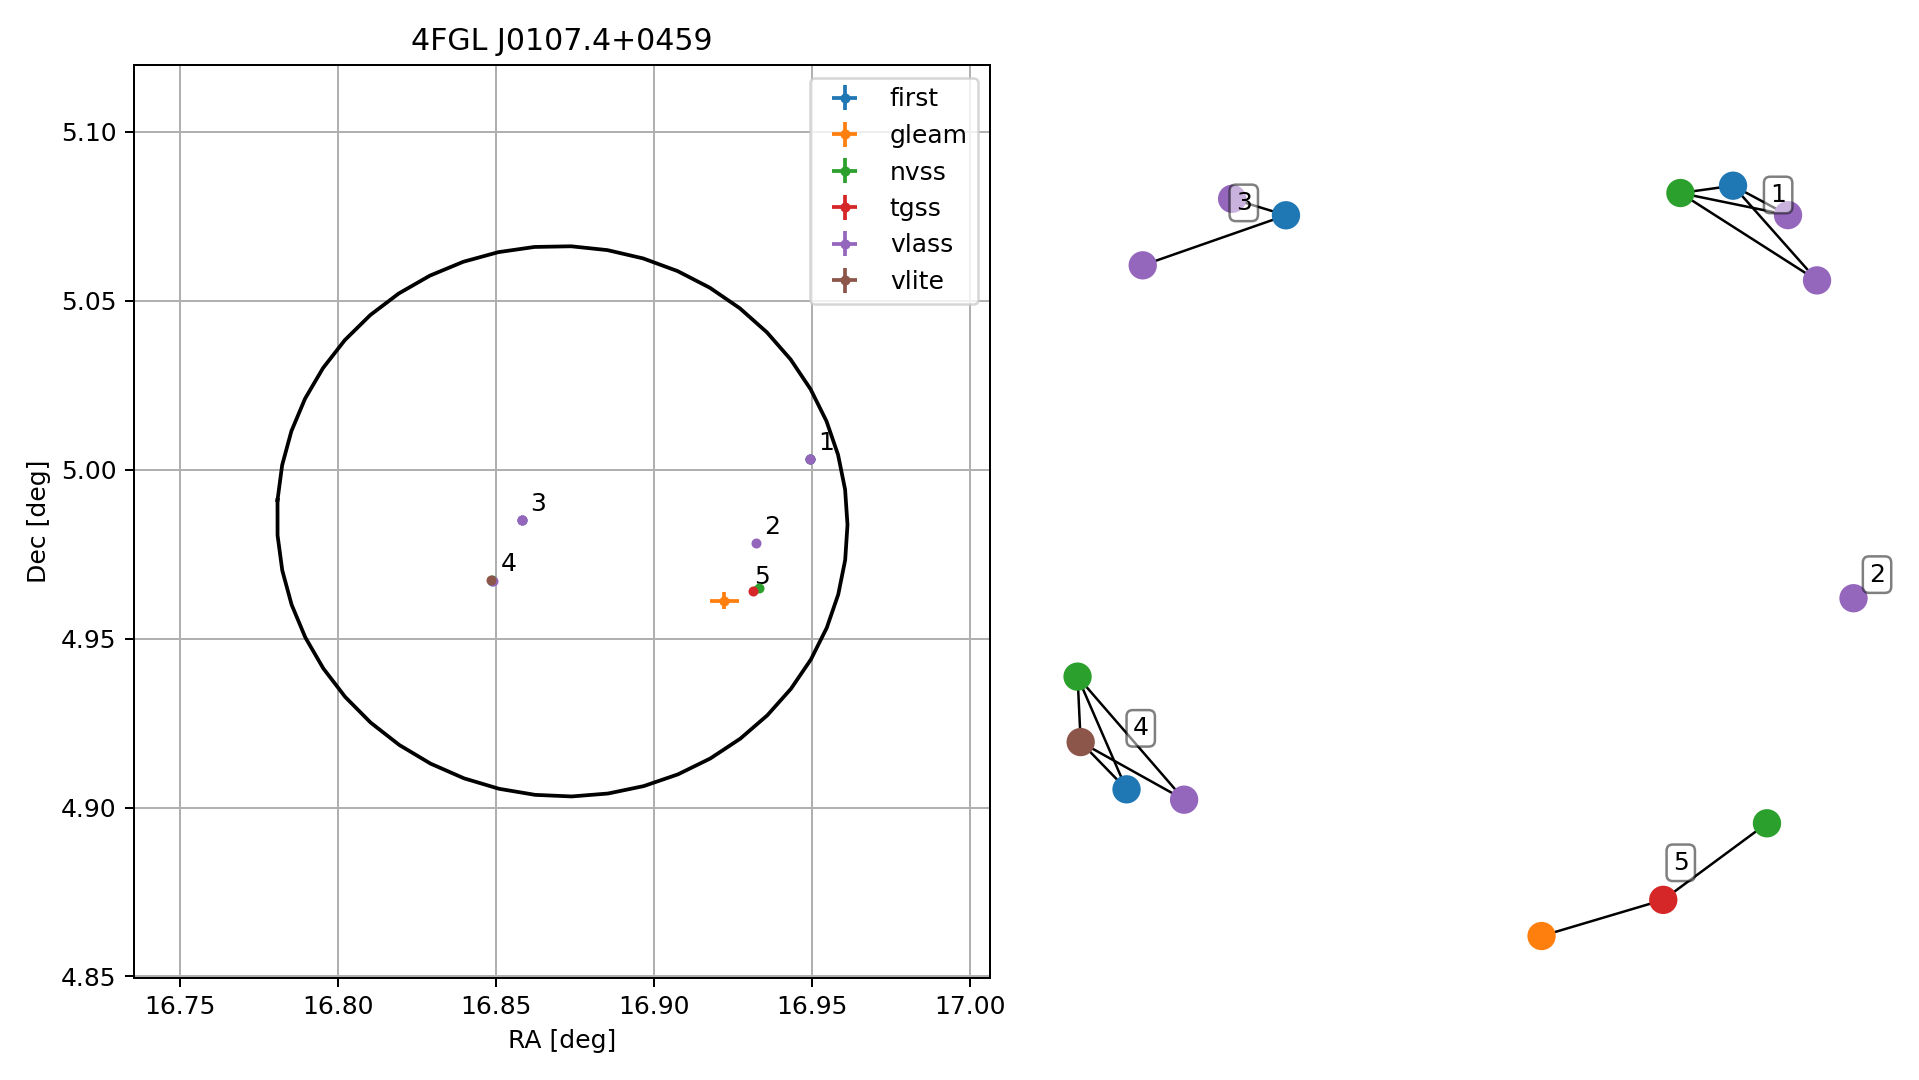Click the blue node in graph cluster 4

pyautogui.click(x=1126, y=790)
